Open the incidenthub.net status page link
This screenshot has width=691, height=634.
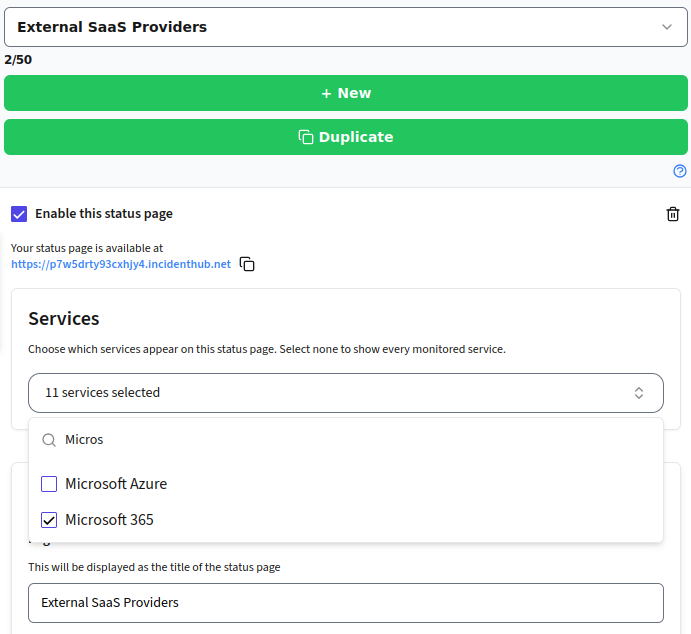(x=121, y=264)
